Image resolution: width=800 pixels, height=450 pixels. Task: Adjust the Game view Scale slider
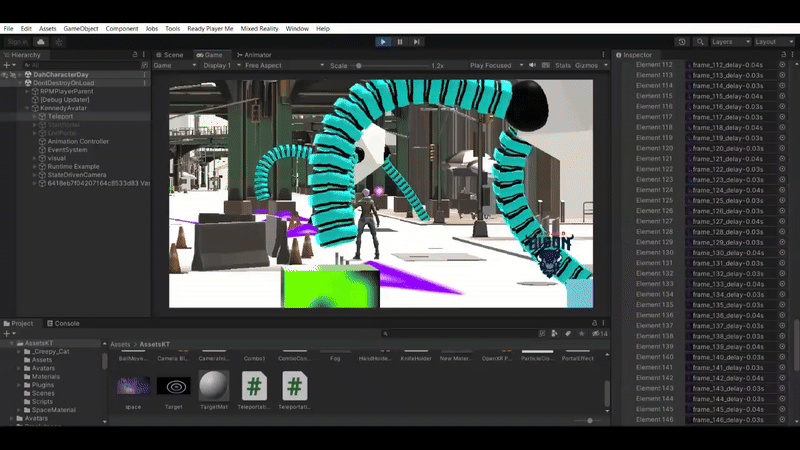coord(393,65)
